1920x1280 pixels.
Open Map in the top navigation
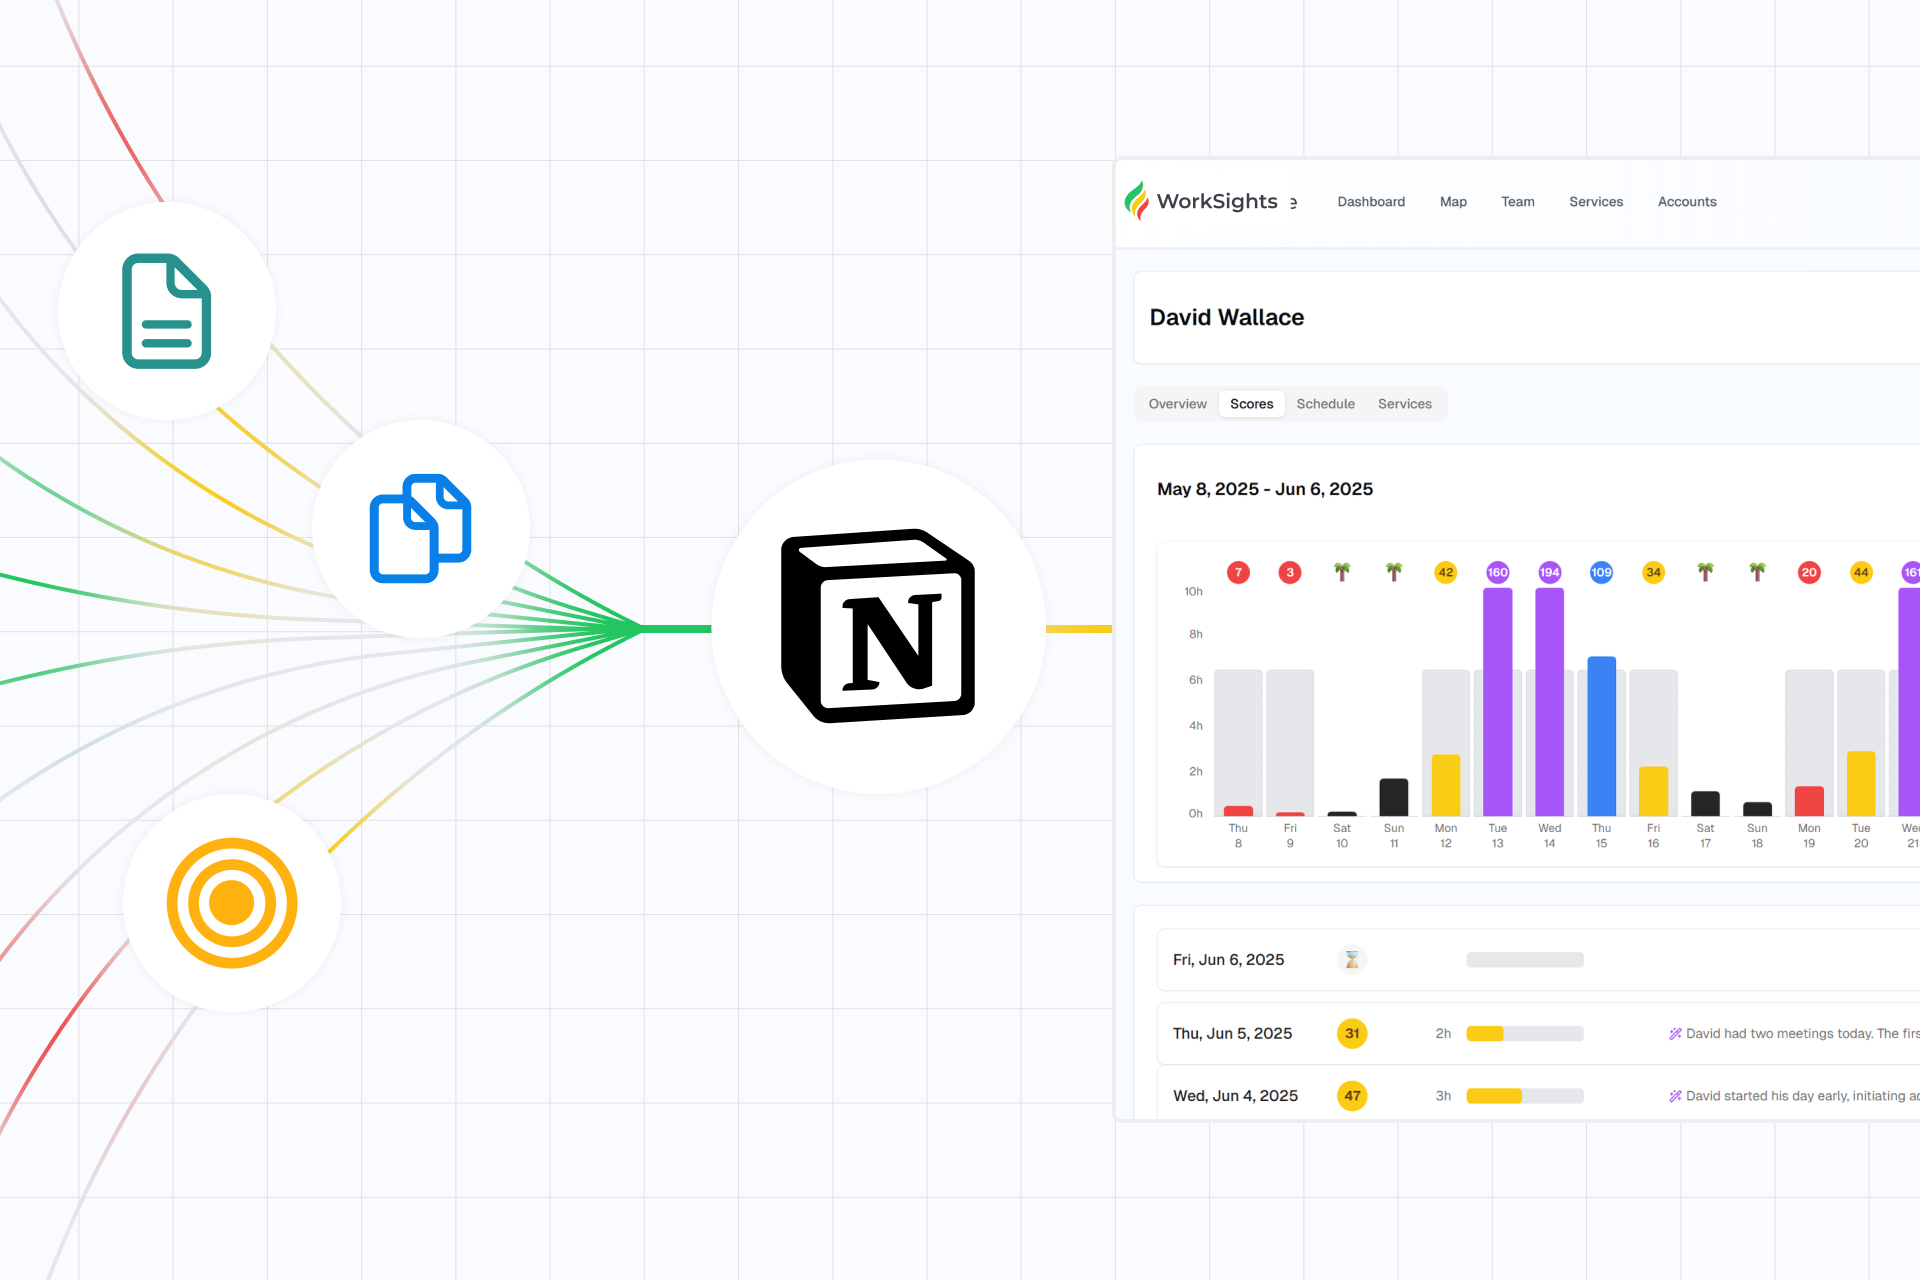pos(1453,202)
